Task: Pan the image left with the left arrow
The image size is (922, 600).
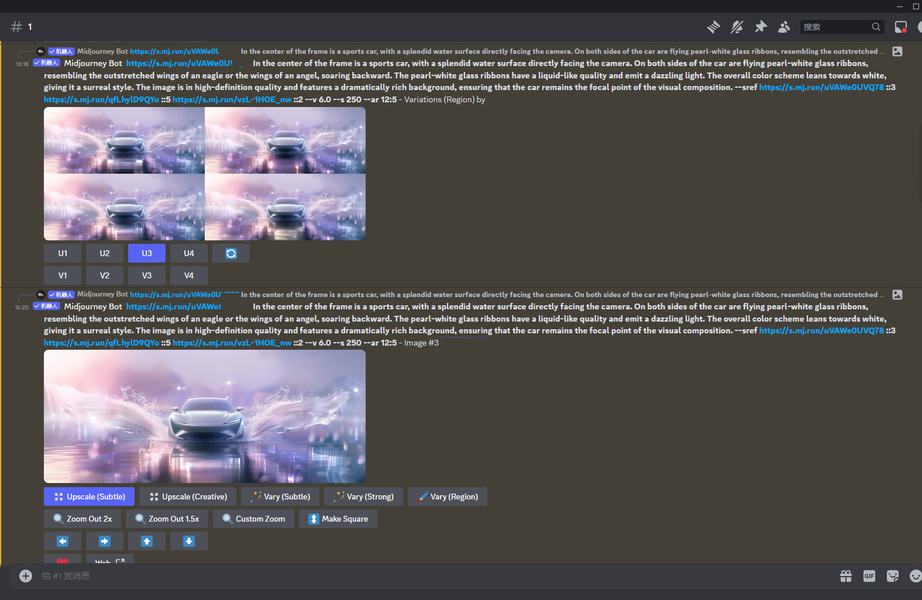Action: 62,541
